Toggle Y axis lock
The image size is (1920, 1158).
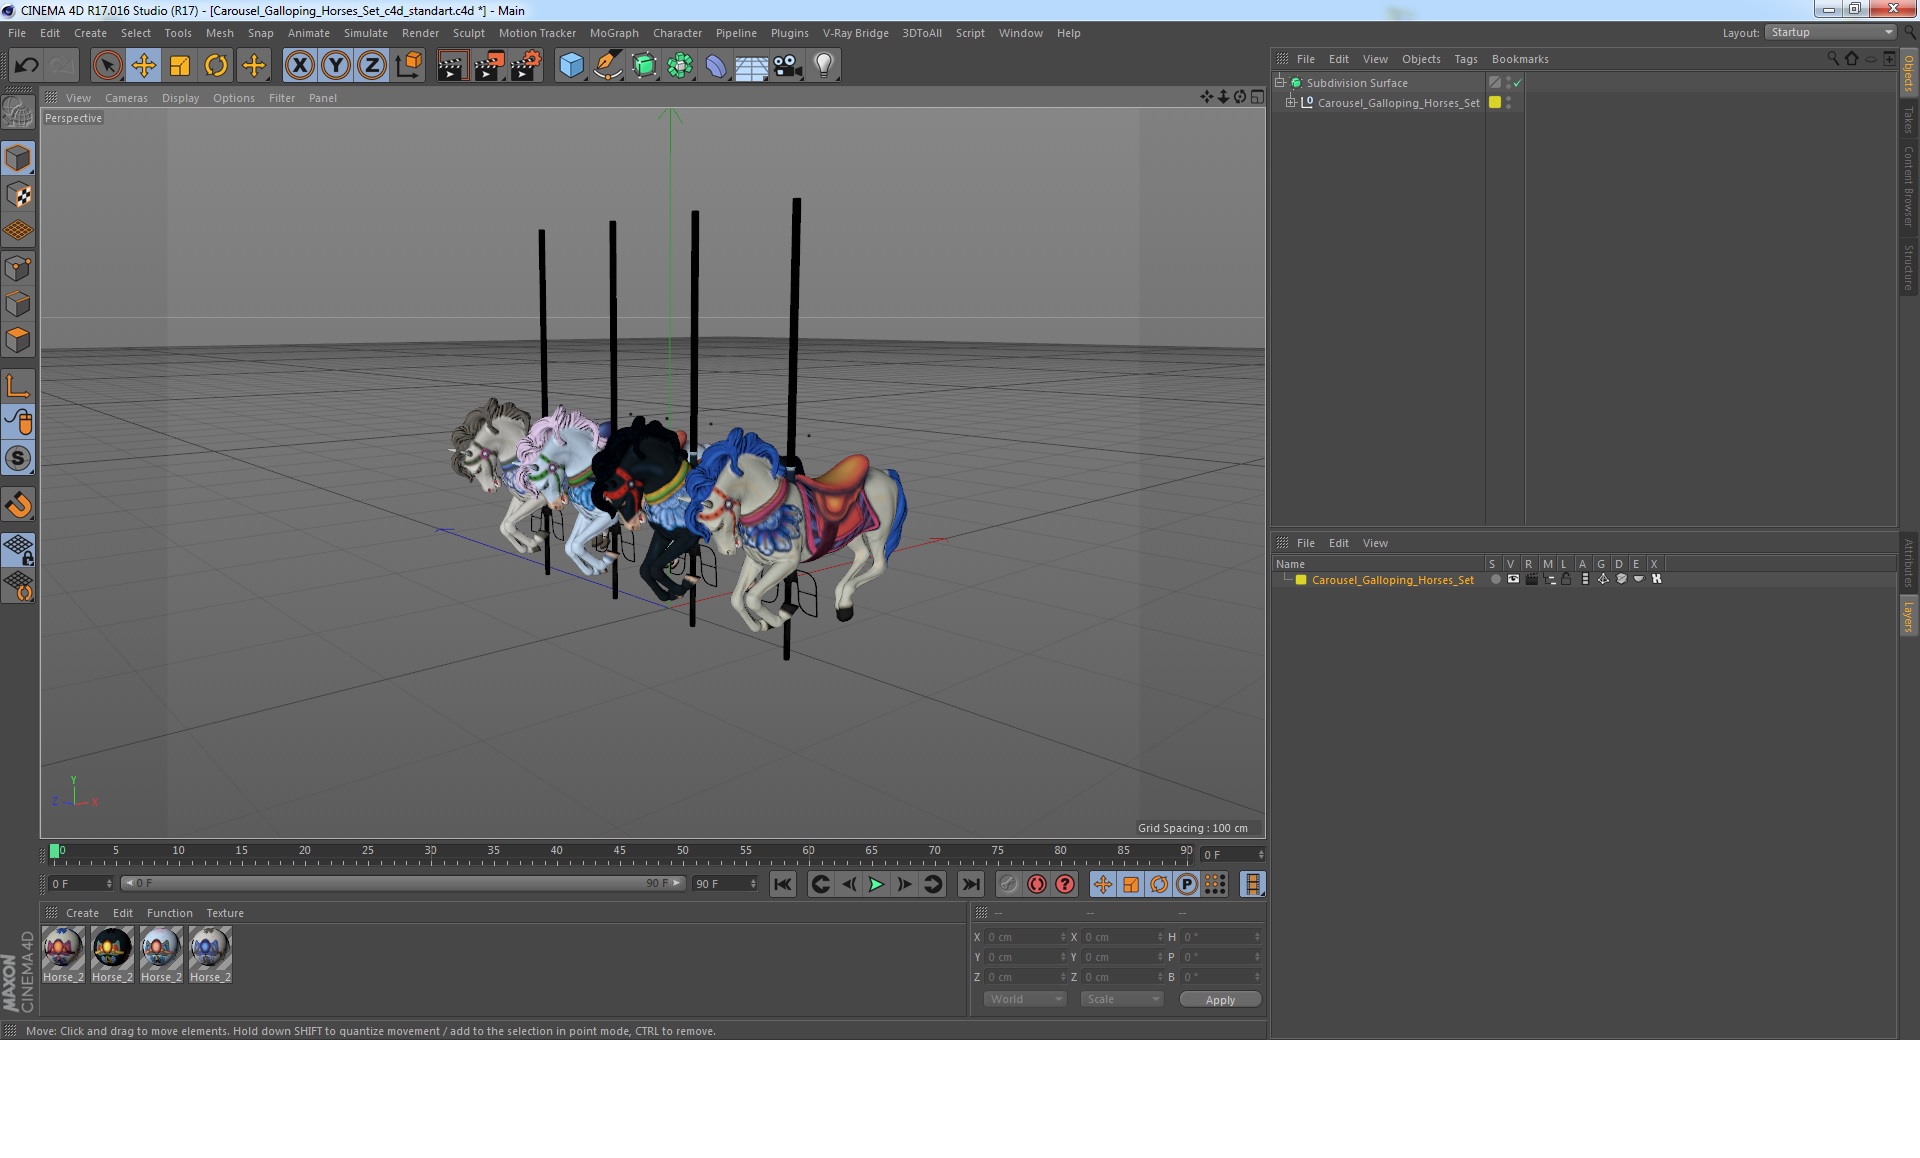(x=336, y=66)
